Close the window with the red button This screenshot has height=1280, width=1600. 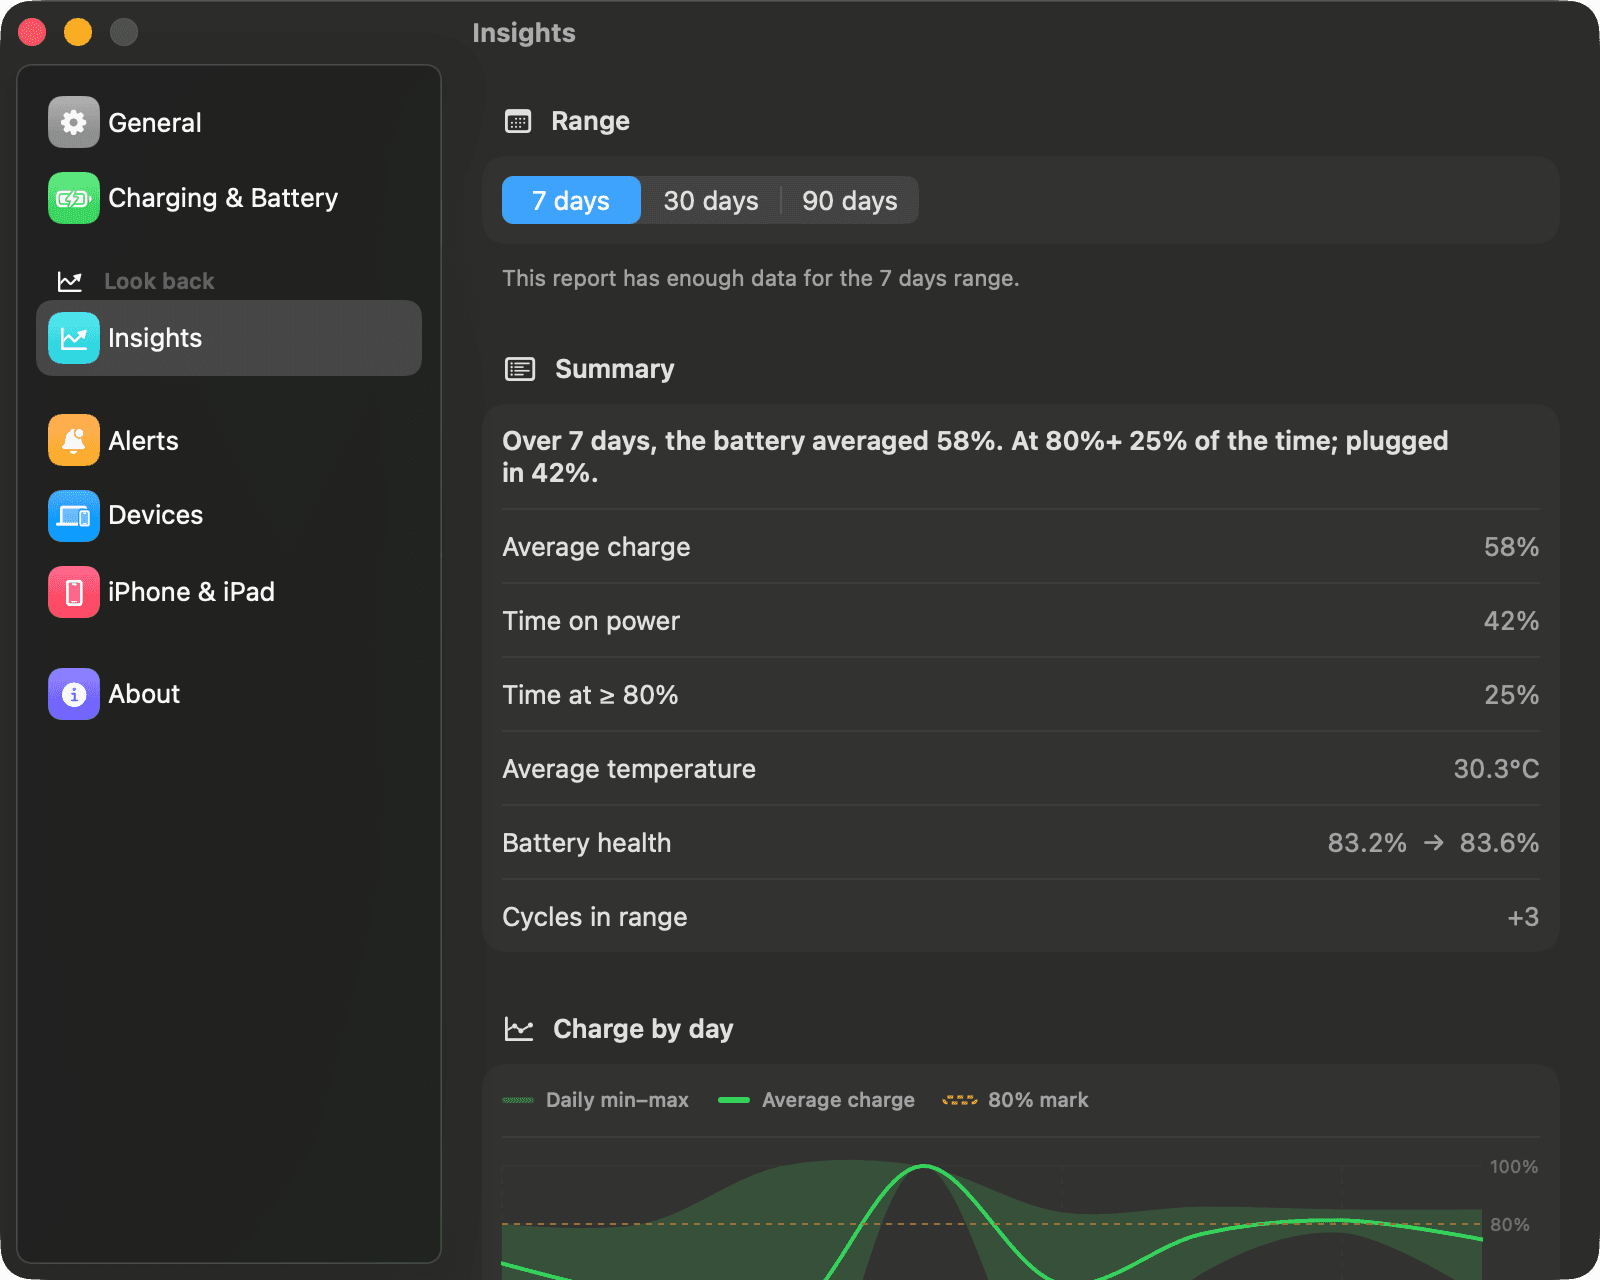[x=32, y=32]
